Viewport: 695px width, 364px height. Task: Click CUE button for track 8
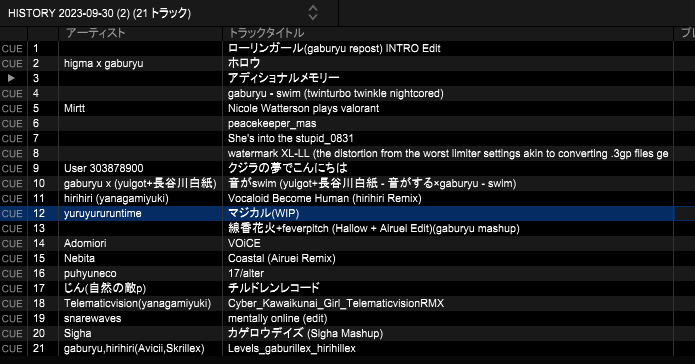12,153
